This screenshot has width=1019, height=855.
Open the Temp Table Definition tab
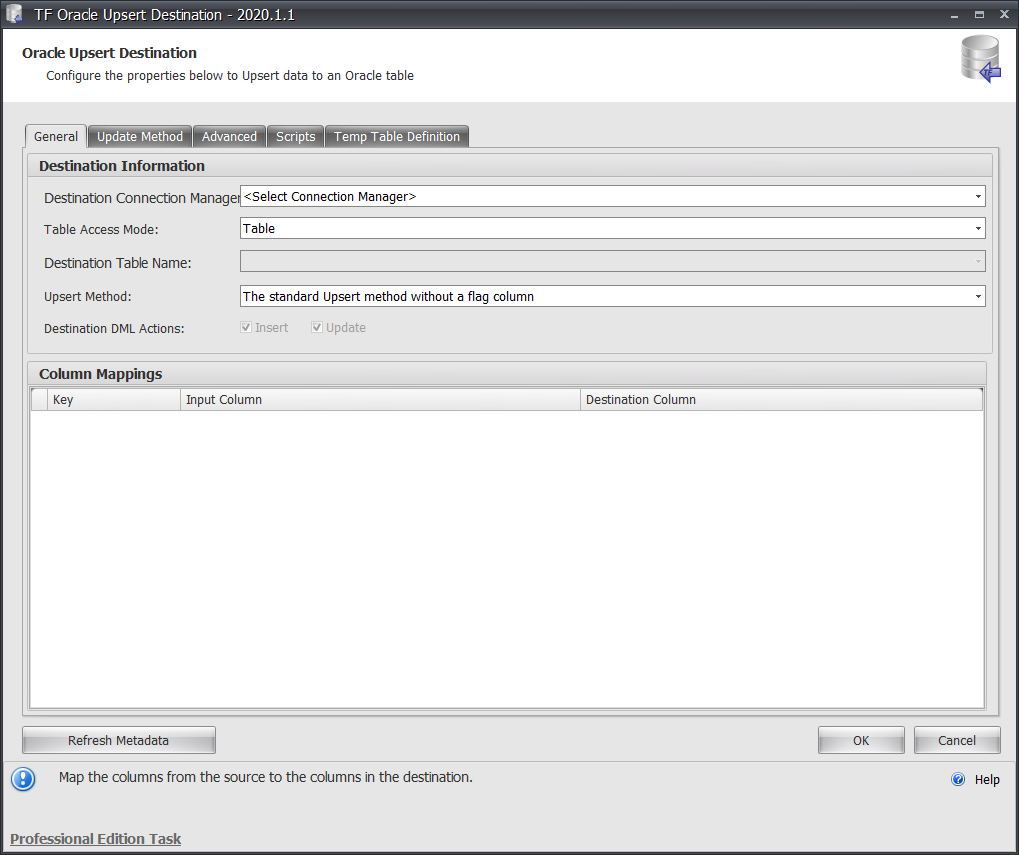coord(396,136)
